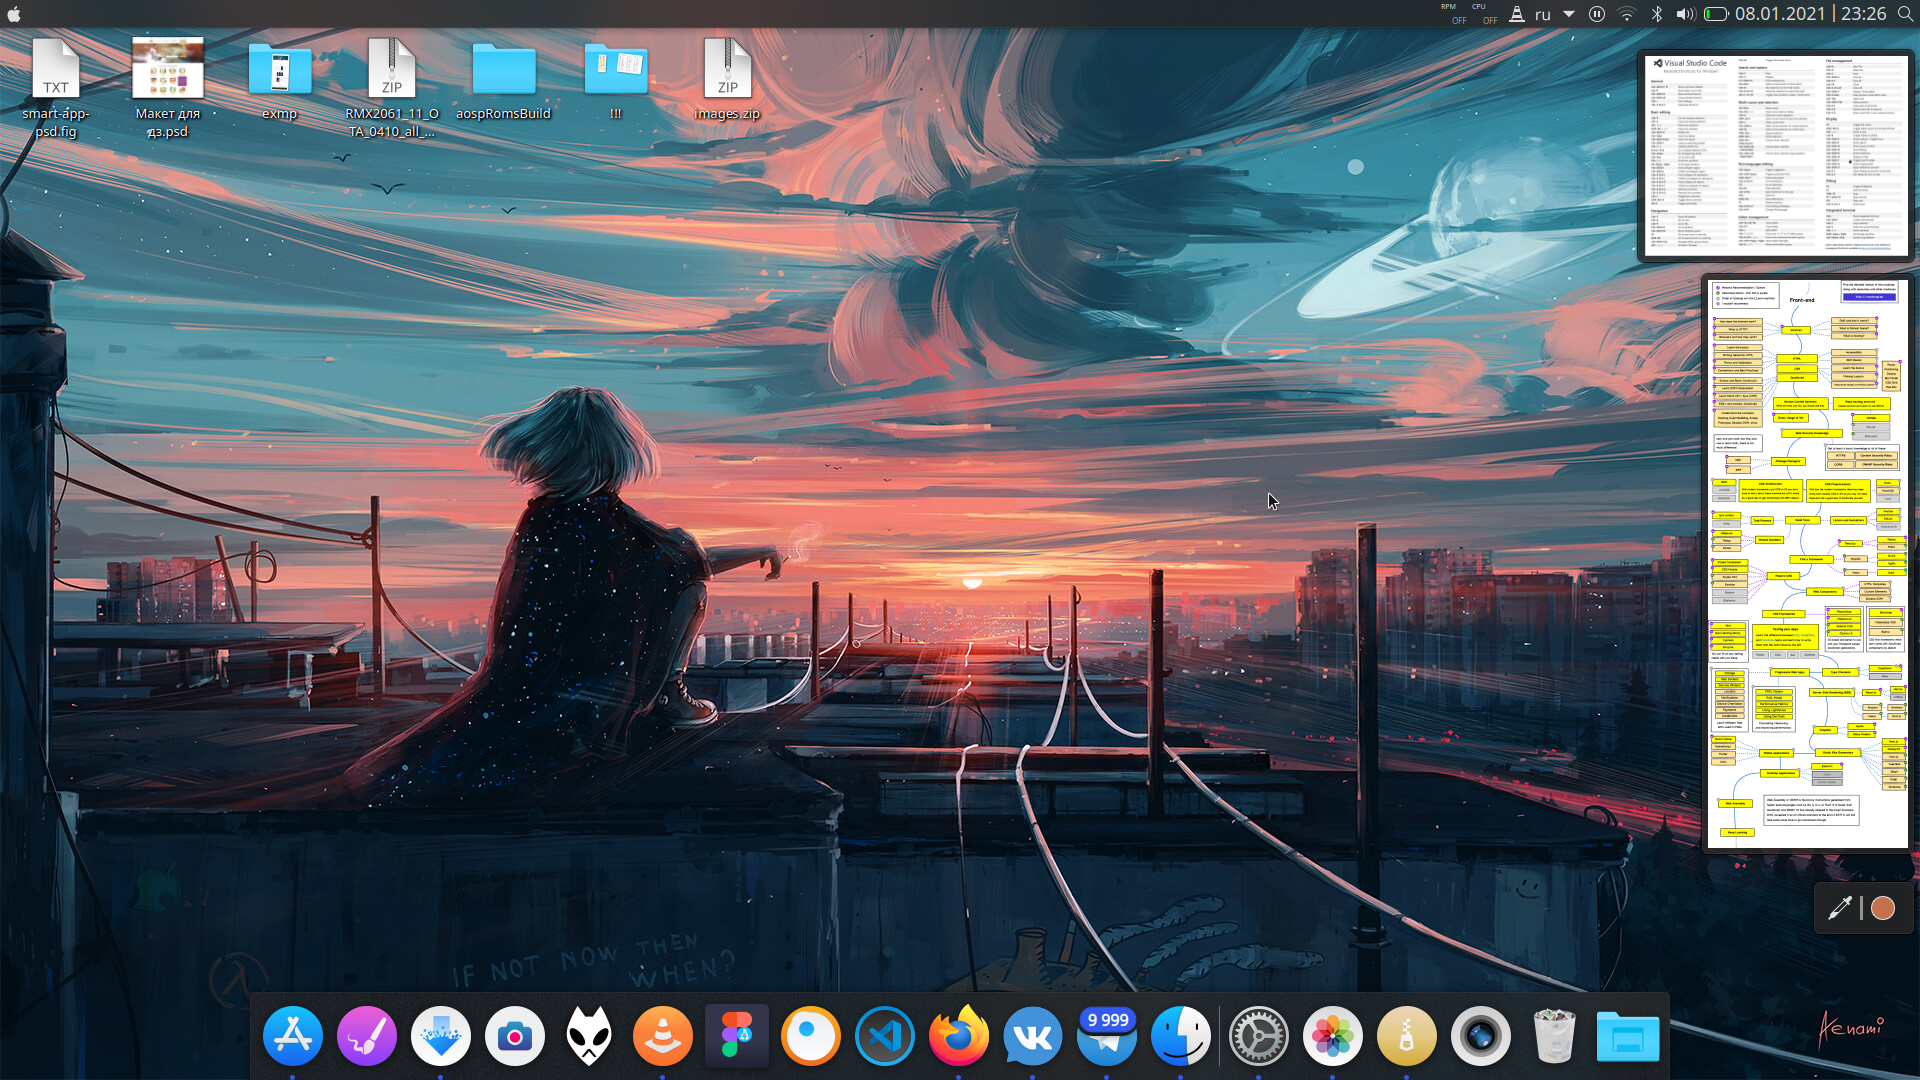The image size is (1920, 1080).
Task: Click the orange color swatch circle
Action: (1883, 908)
